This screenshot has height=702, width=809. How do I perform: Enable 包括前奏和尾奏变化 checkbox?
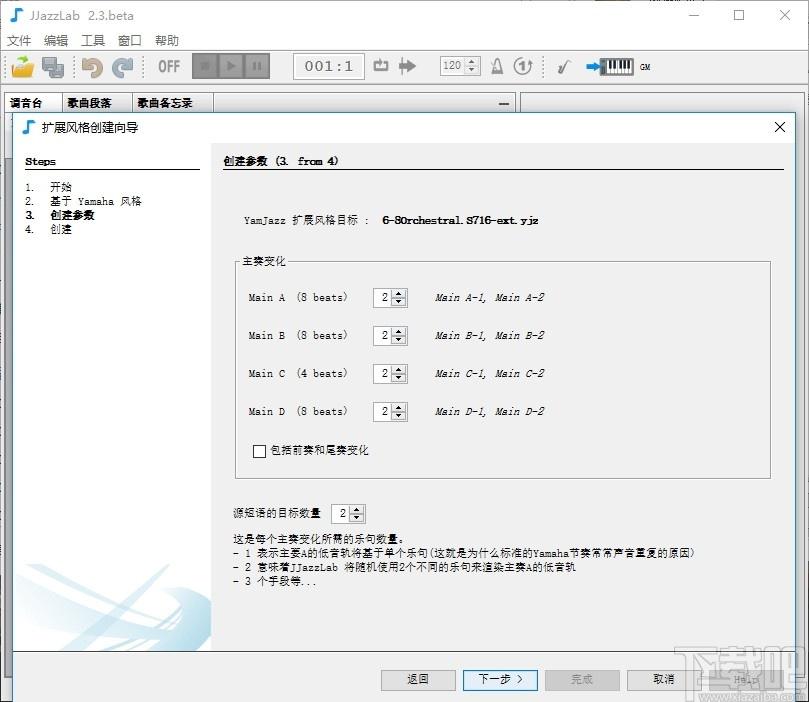(x=260, y=451)
